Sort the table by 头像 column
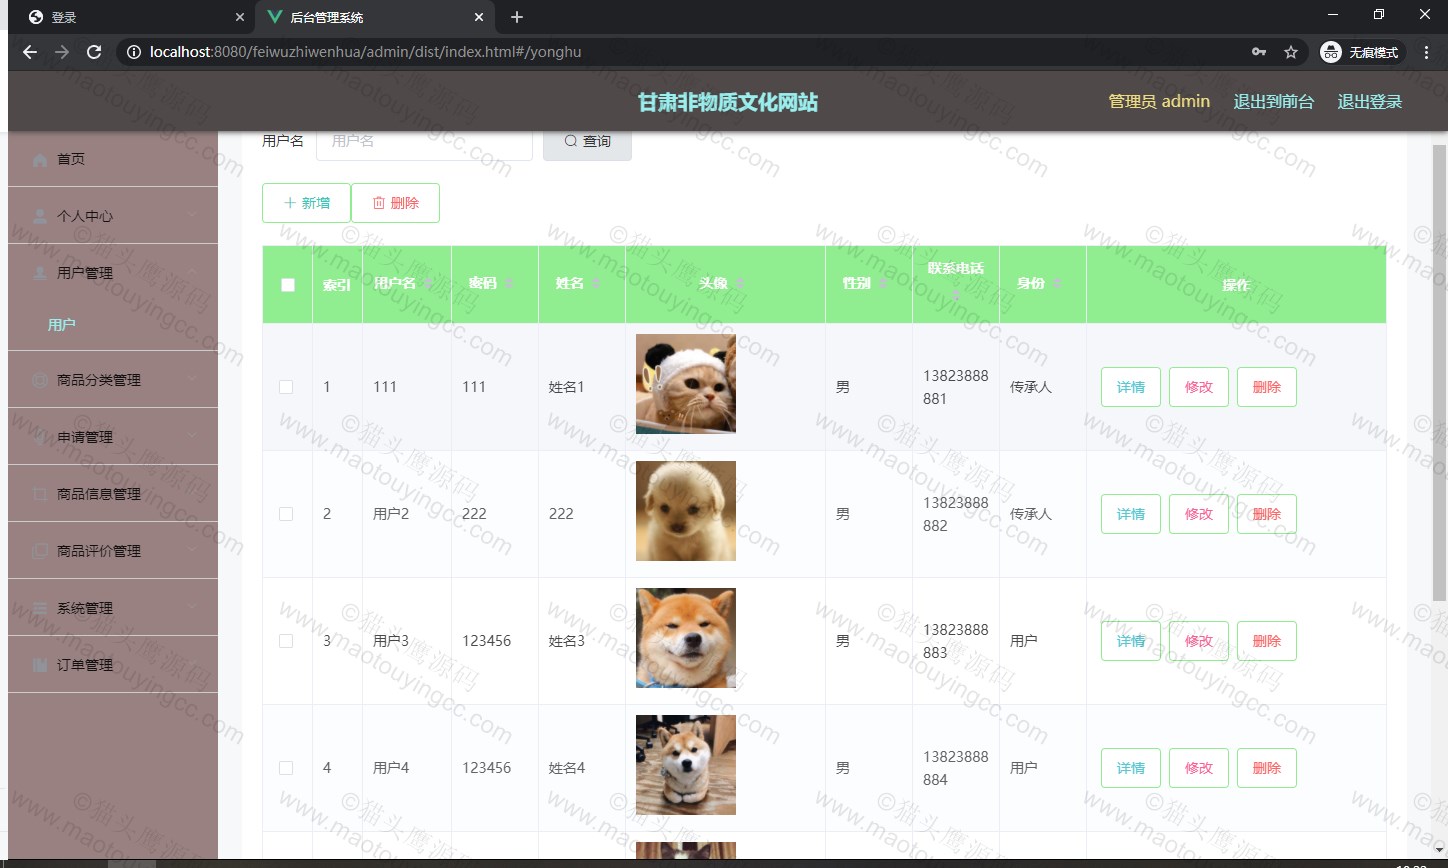The height and width of the screenshot is (868, 1448). (740, 284)
